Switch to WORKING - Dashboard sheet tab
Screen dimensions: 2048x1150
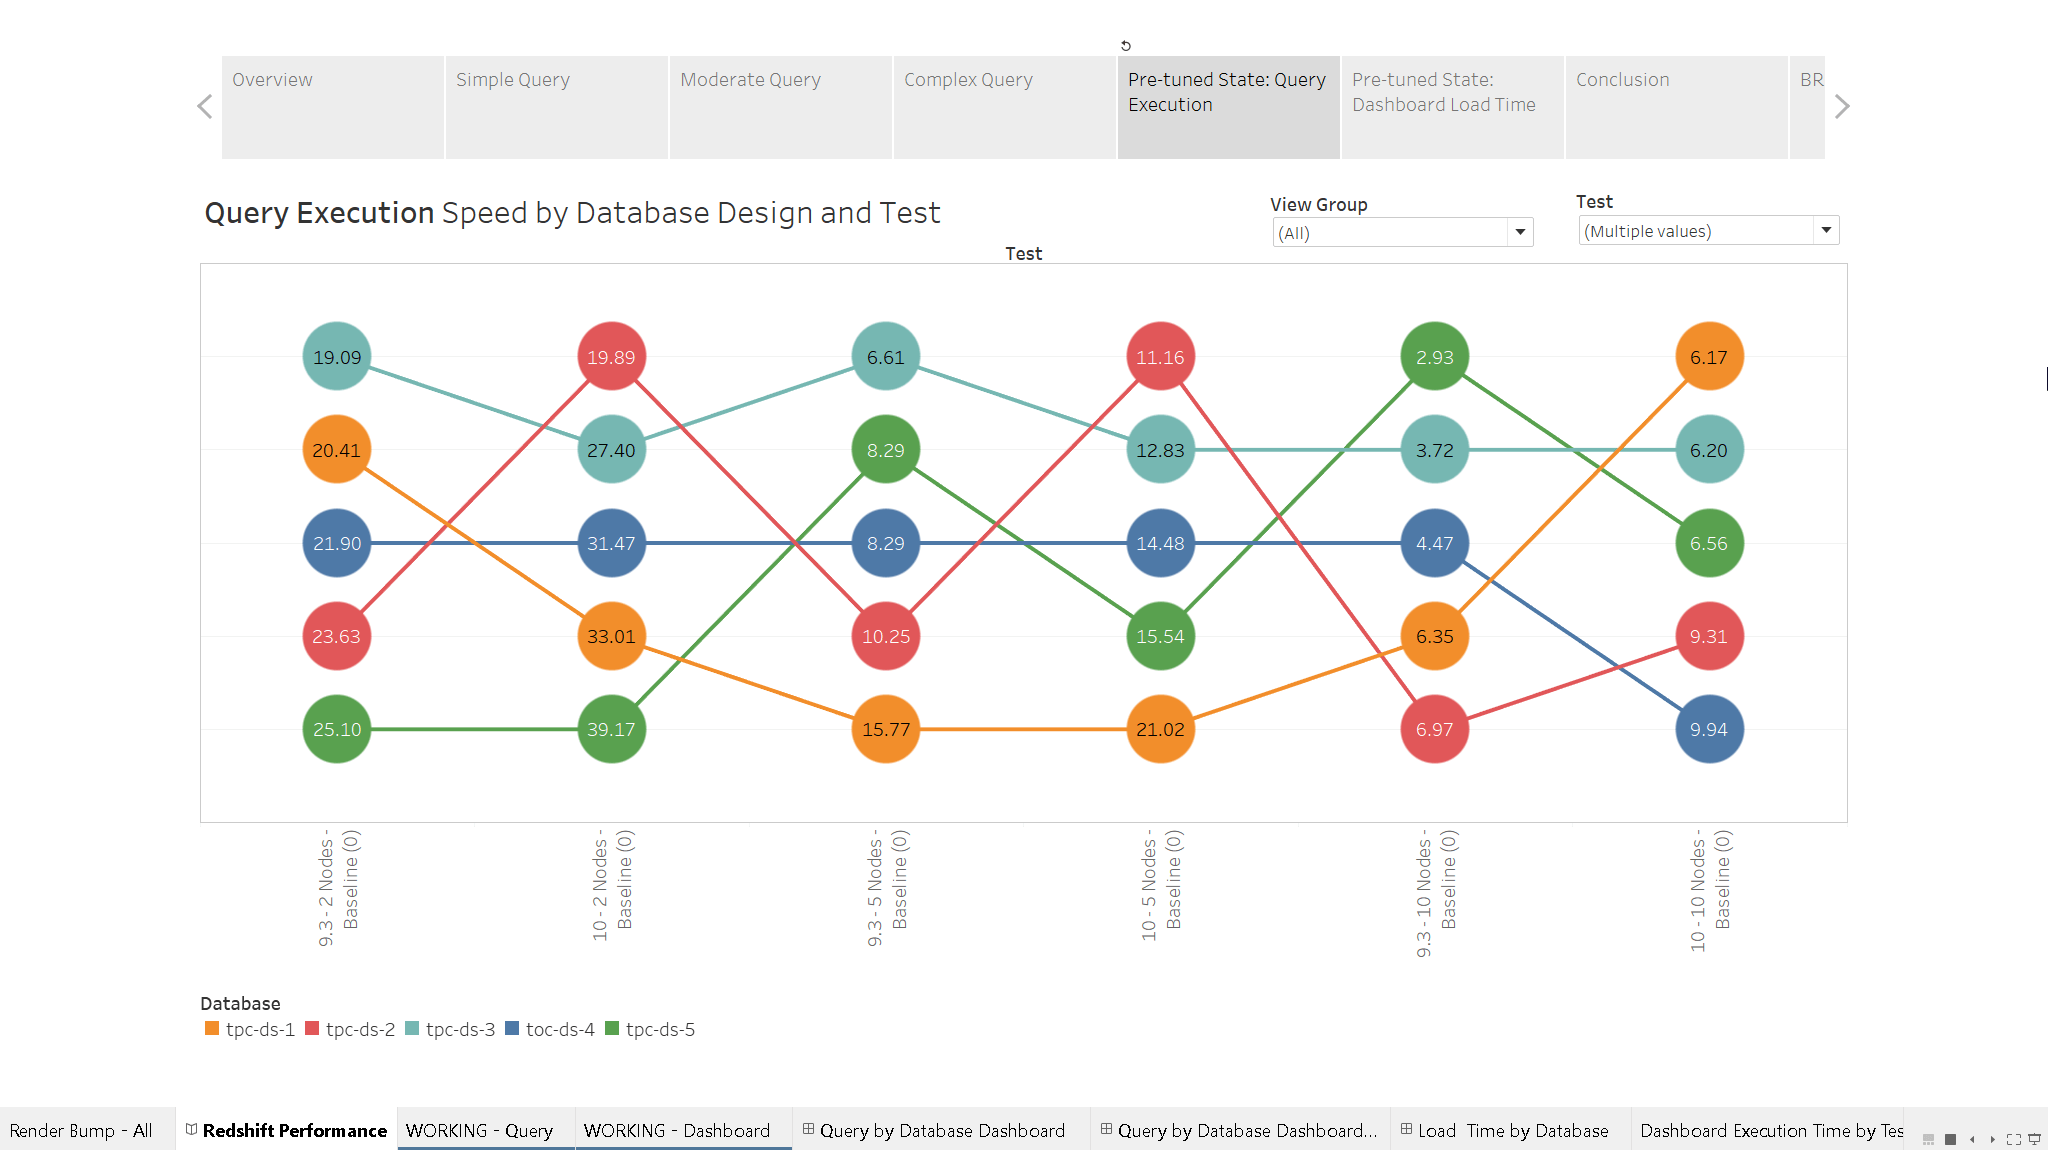pos(677,1131)
